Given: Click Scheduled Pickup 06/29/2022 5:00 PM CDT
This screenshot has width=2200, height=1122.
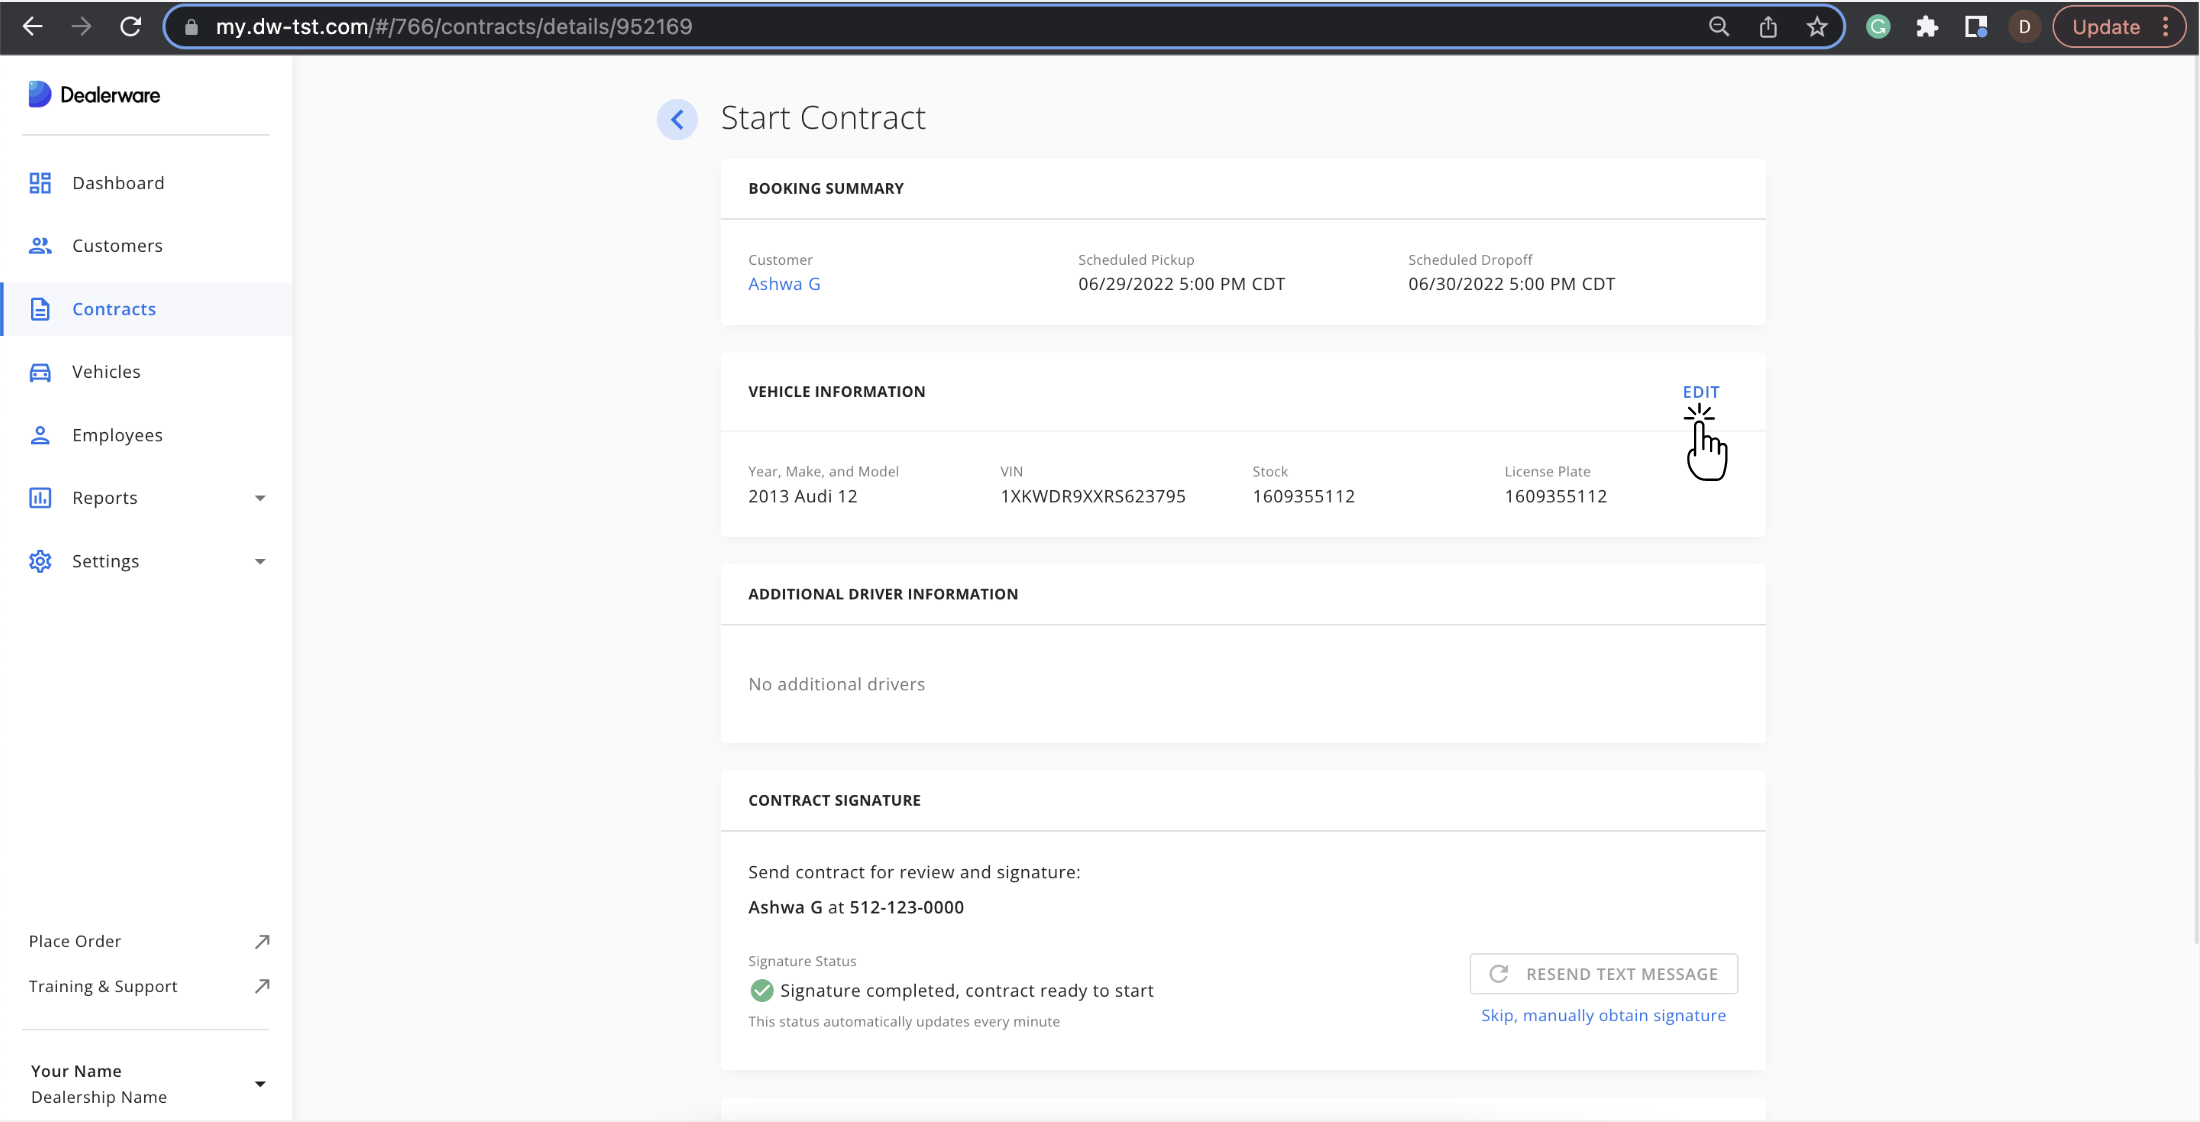Looking at the screenshot, I should click(x=1182, y=284).
